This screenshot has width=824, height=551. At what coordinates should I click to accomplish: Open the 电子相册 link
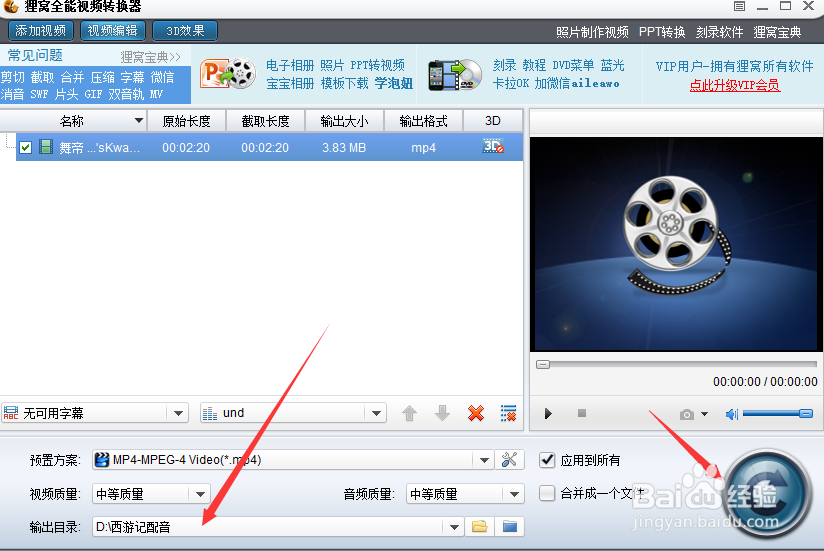pyautogui.click(x=290, y=65)
